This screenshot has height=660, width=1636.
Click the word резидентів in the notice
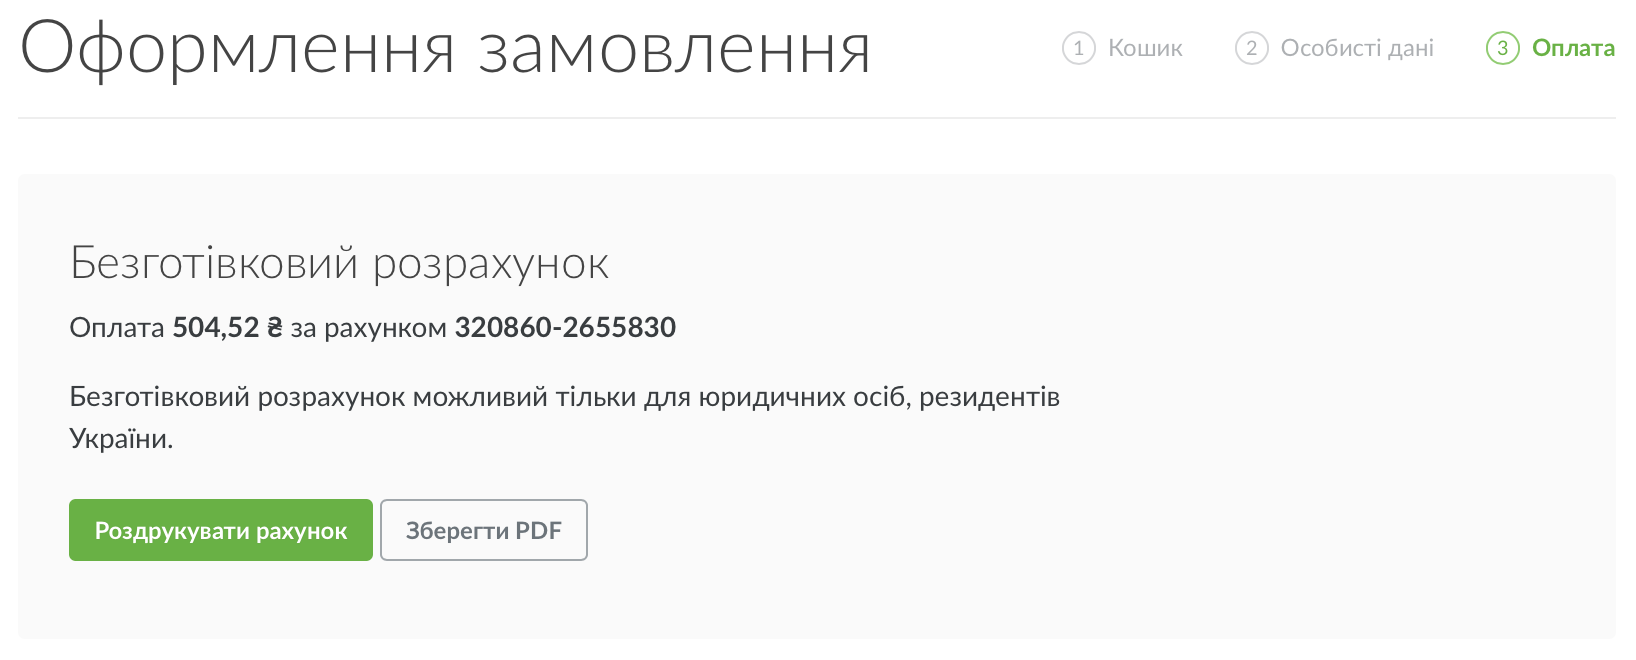[989, 398]
